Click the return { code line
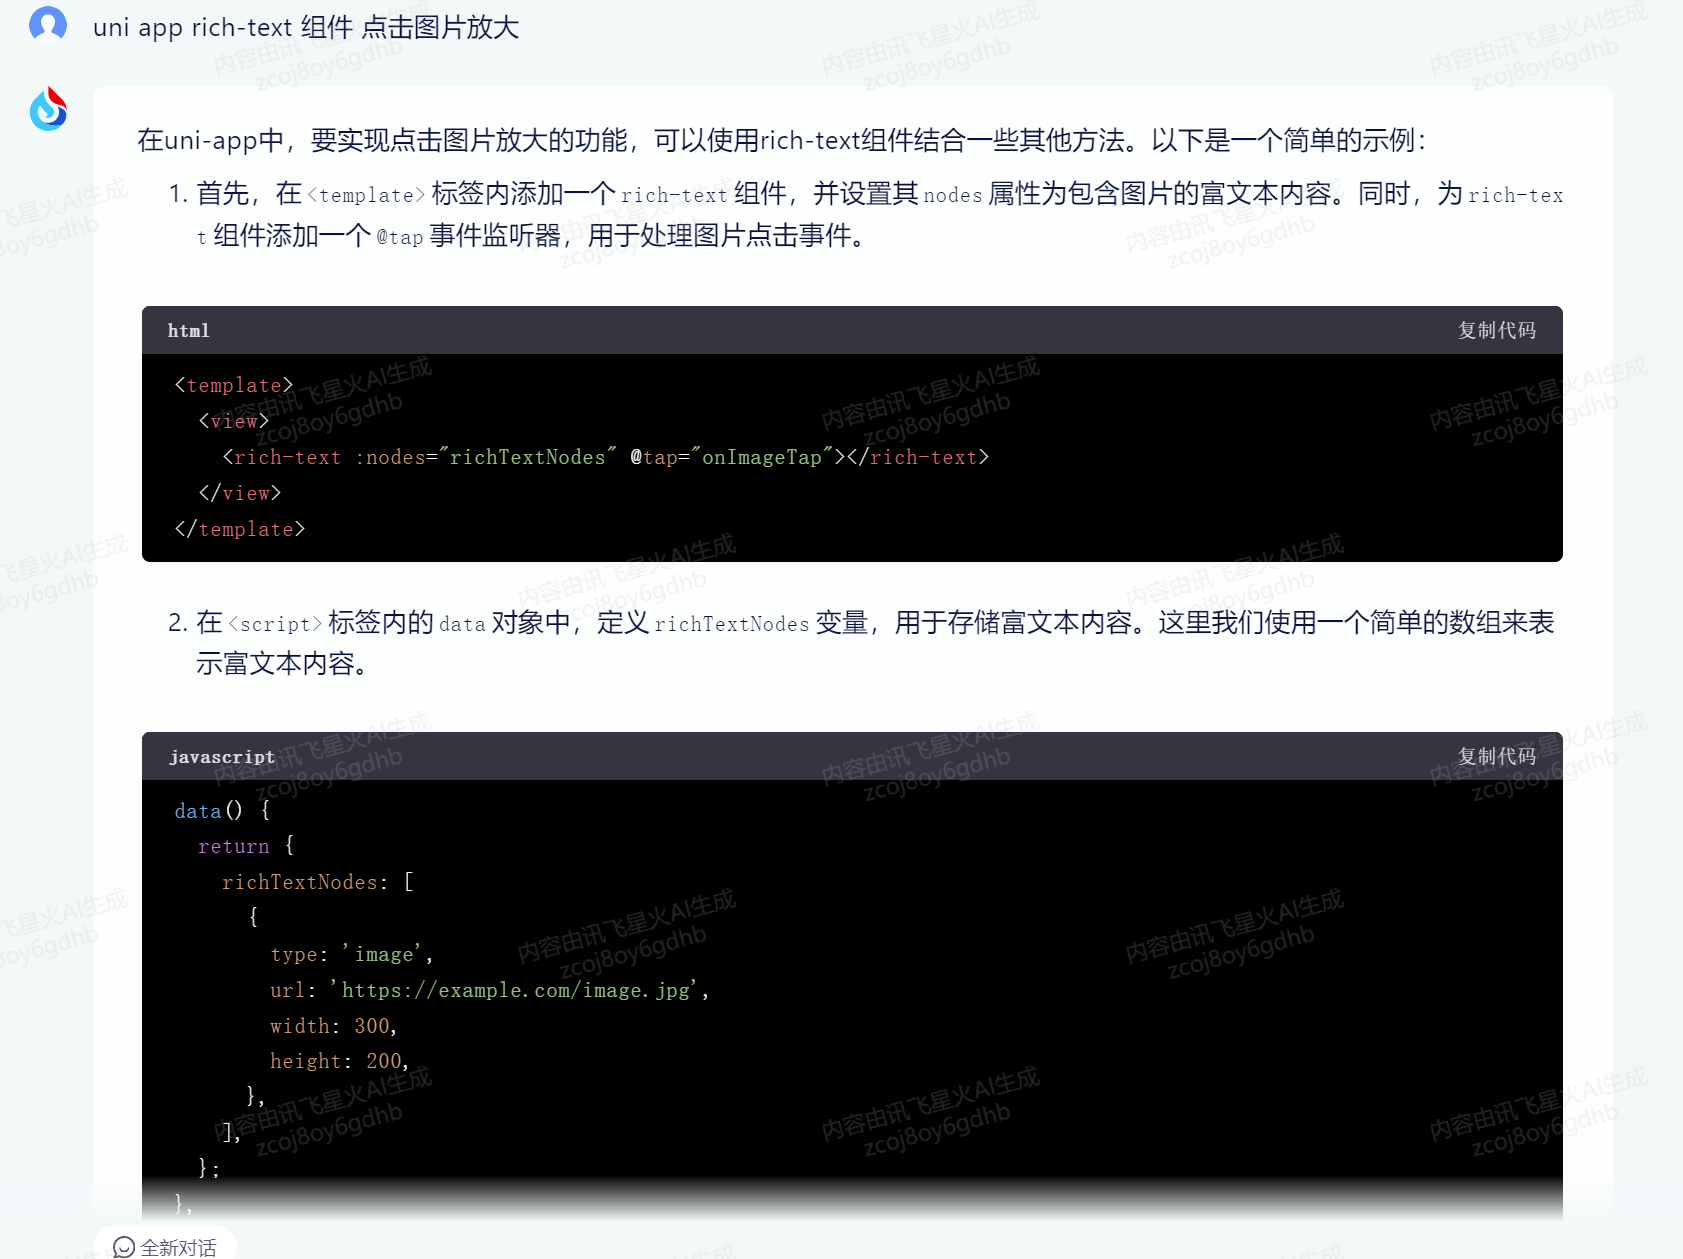This screenshot has height=1259, width=1683. (x=246, y=846)
